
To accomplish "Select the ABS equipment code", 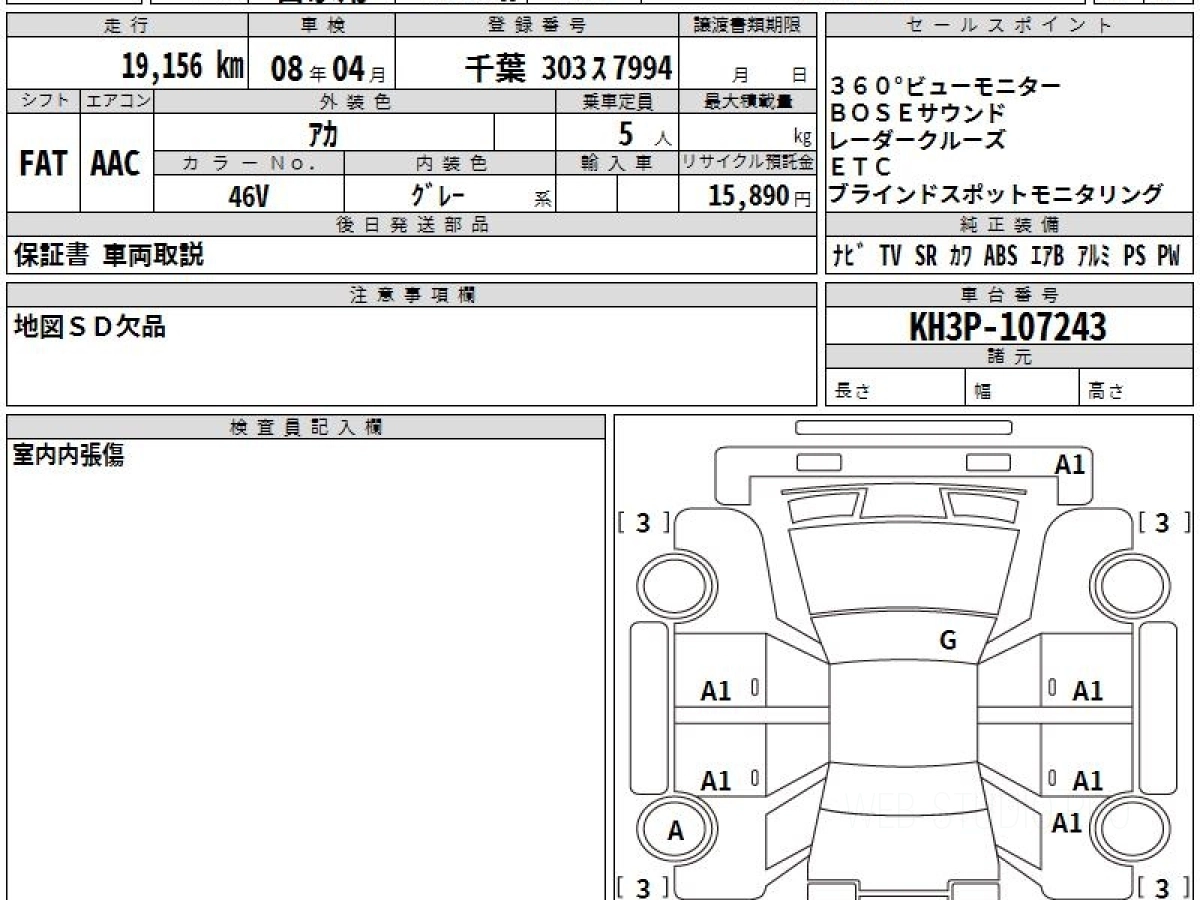I will [x=1001, y=256].
